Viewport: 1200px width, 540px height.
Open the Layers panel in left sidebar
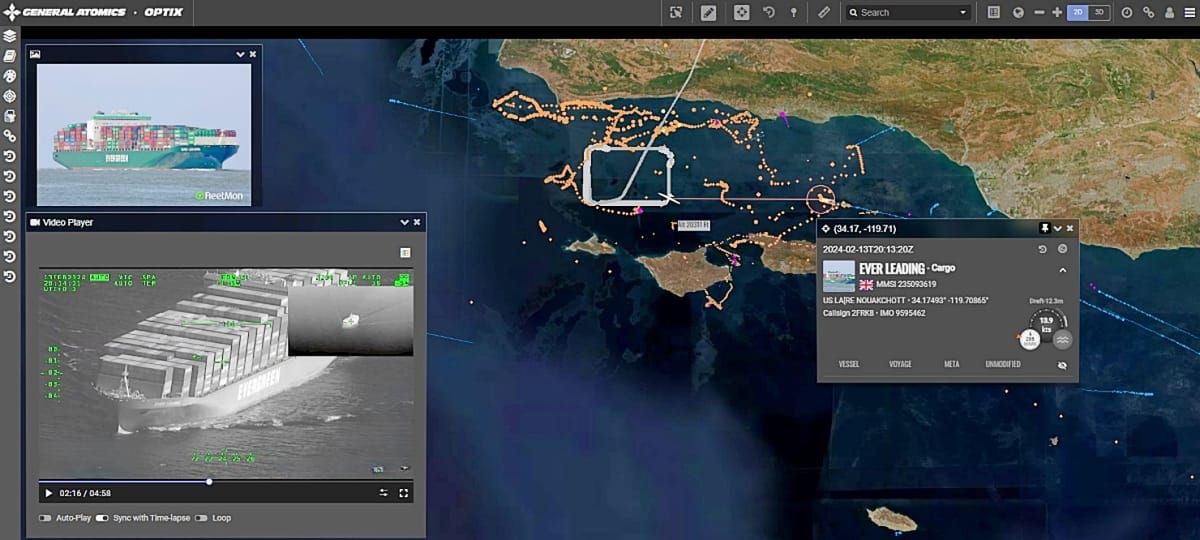10,35
